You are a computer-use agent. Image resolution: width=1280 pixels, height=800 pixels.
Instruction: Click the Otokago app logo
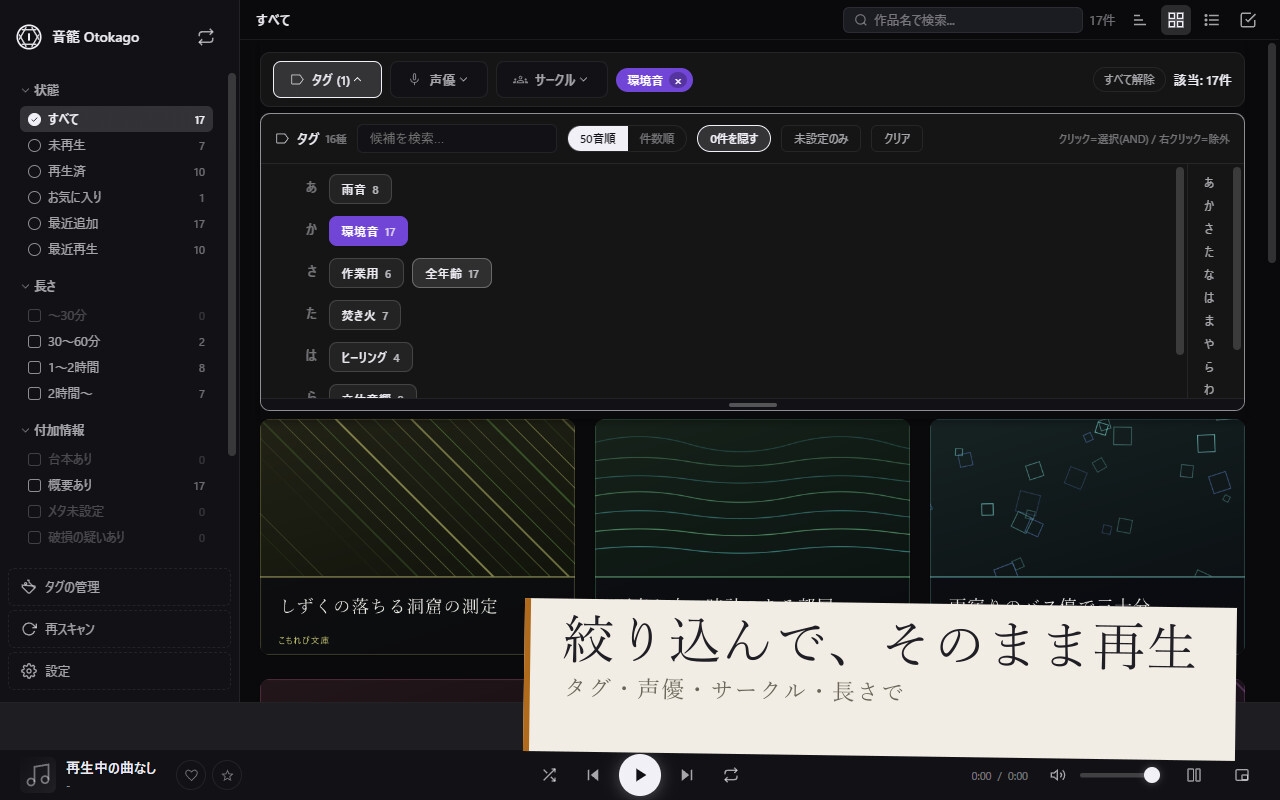29,37
